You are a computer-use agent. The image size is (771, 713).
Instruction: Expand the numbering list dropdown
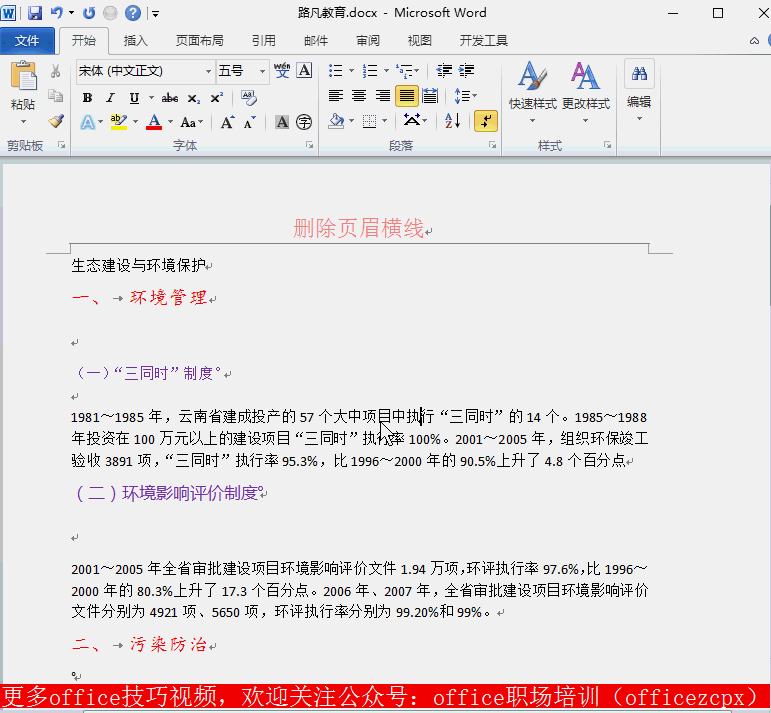tap(386, 71)
